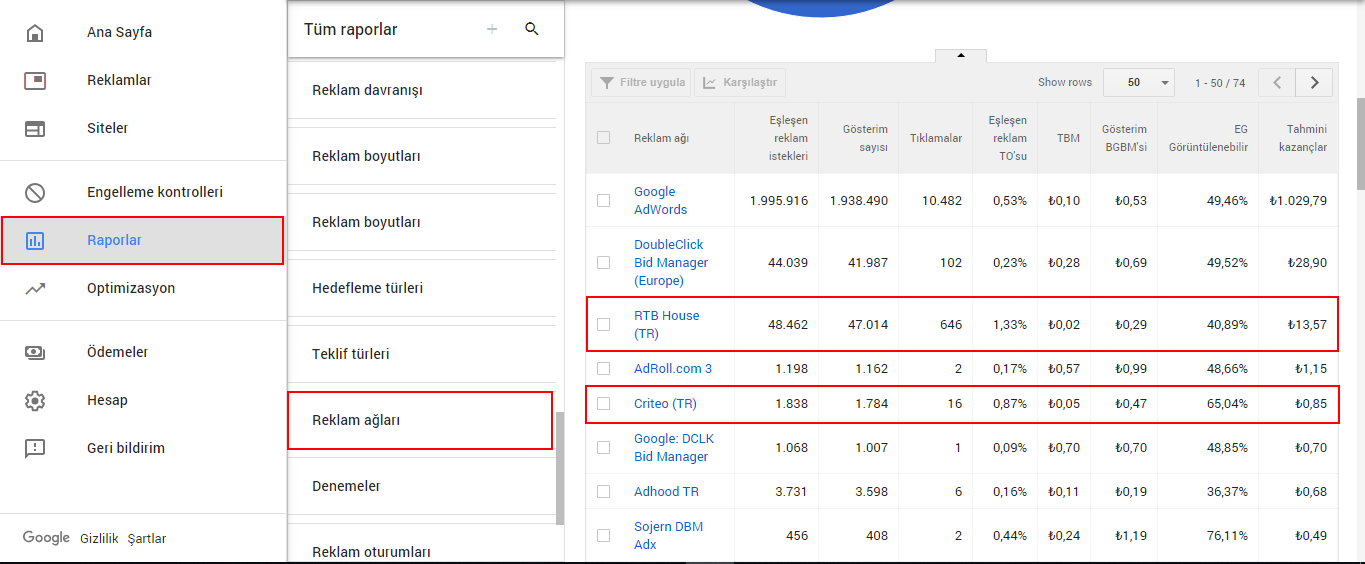The width and height of the screenshot is (1365, 564).
Task: Click the Tüm raporlar heading
Action: point(351,30)
